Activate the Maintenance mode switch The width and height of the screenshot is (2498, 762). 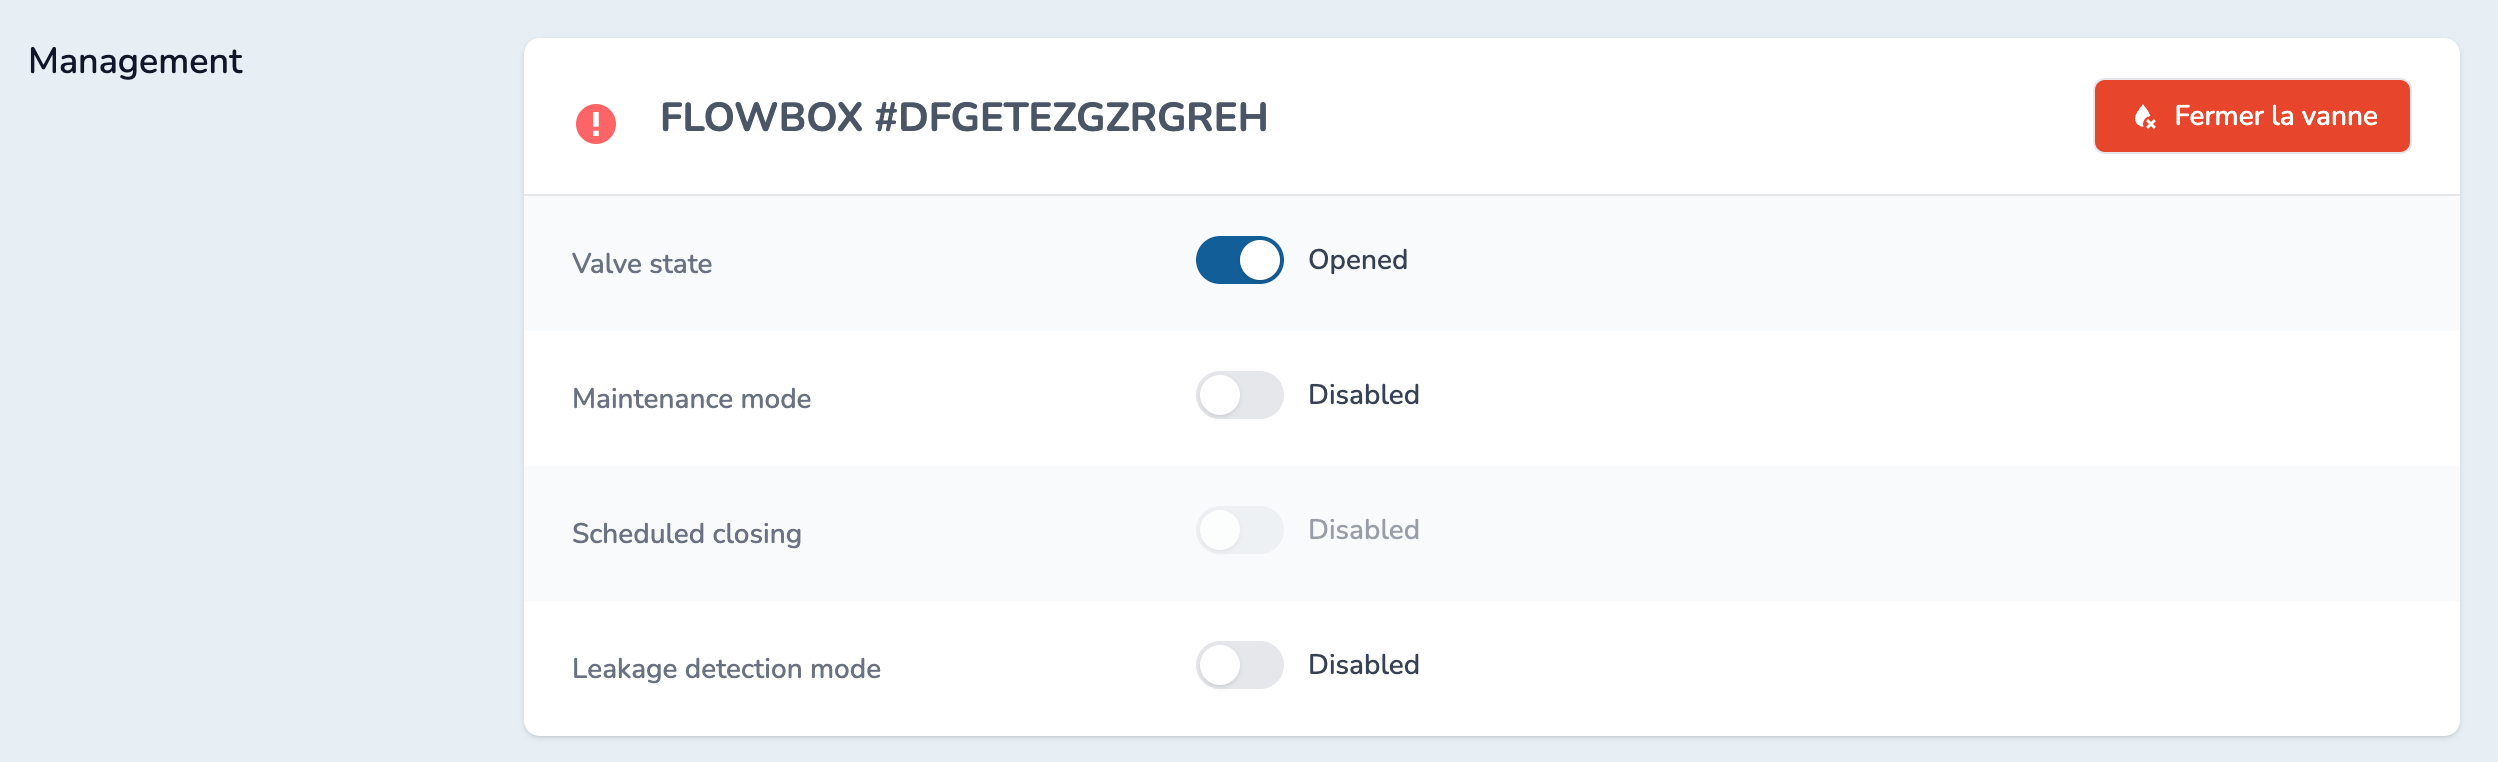1240,395
